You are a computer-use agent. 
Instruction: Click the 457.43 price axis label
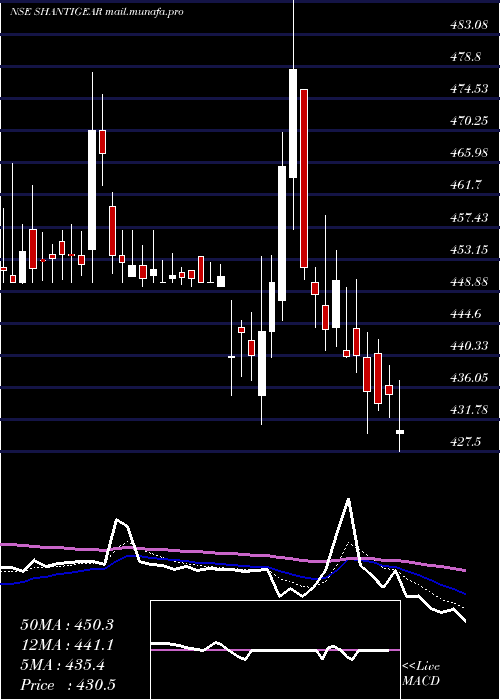point(468,217)
